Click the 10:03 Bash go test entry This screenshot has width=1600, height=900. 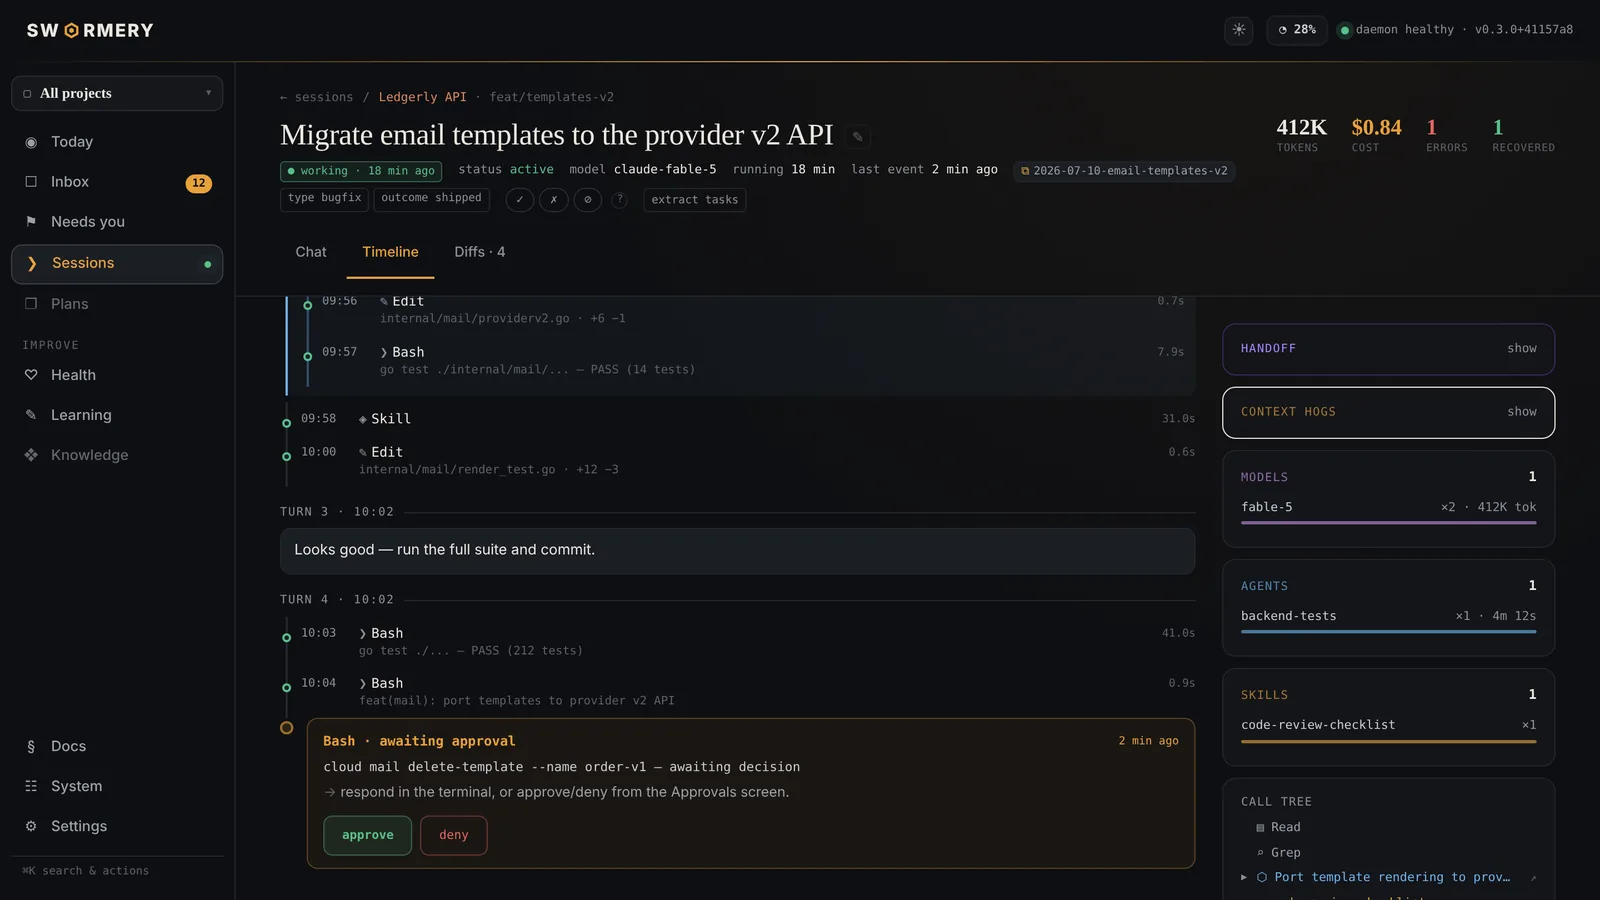(x=738, y=641)
